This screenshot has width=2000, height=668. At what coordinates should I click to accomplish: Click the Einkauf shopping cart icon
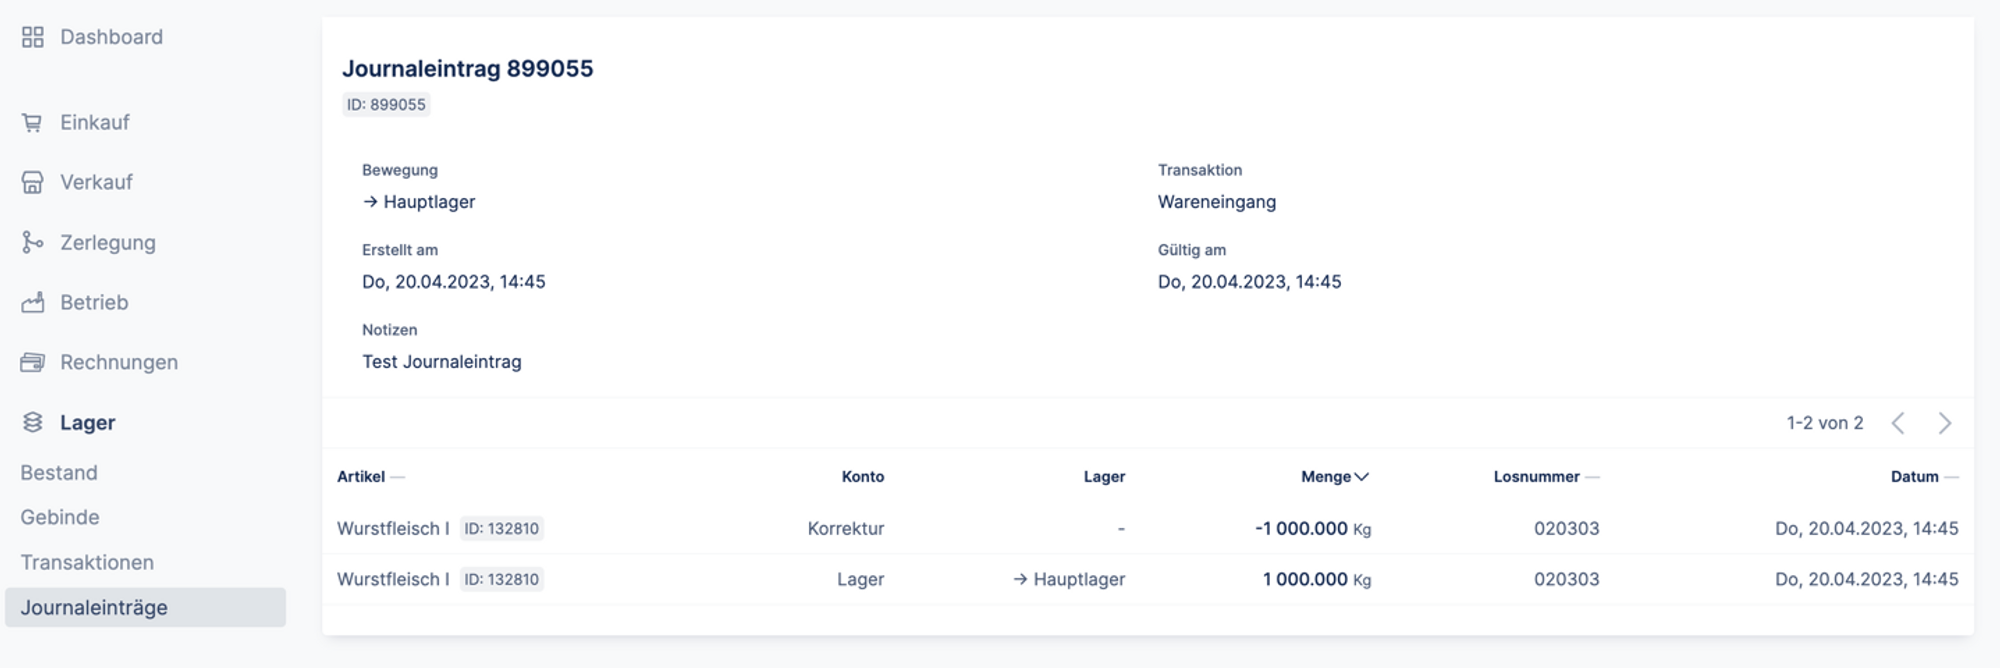tap(33, 123)
